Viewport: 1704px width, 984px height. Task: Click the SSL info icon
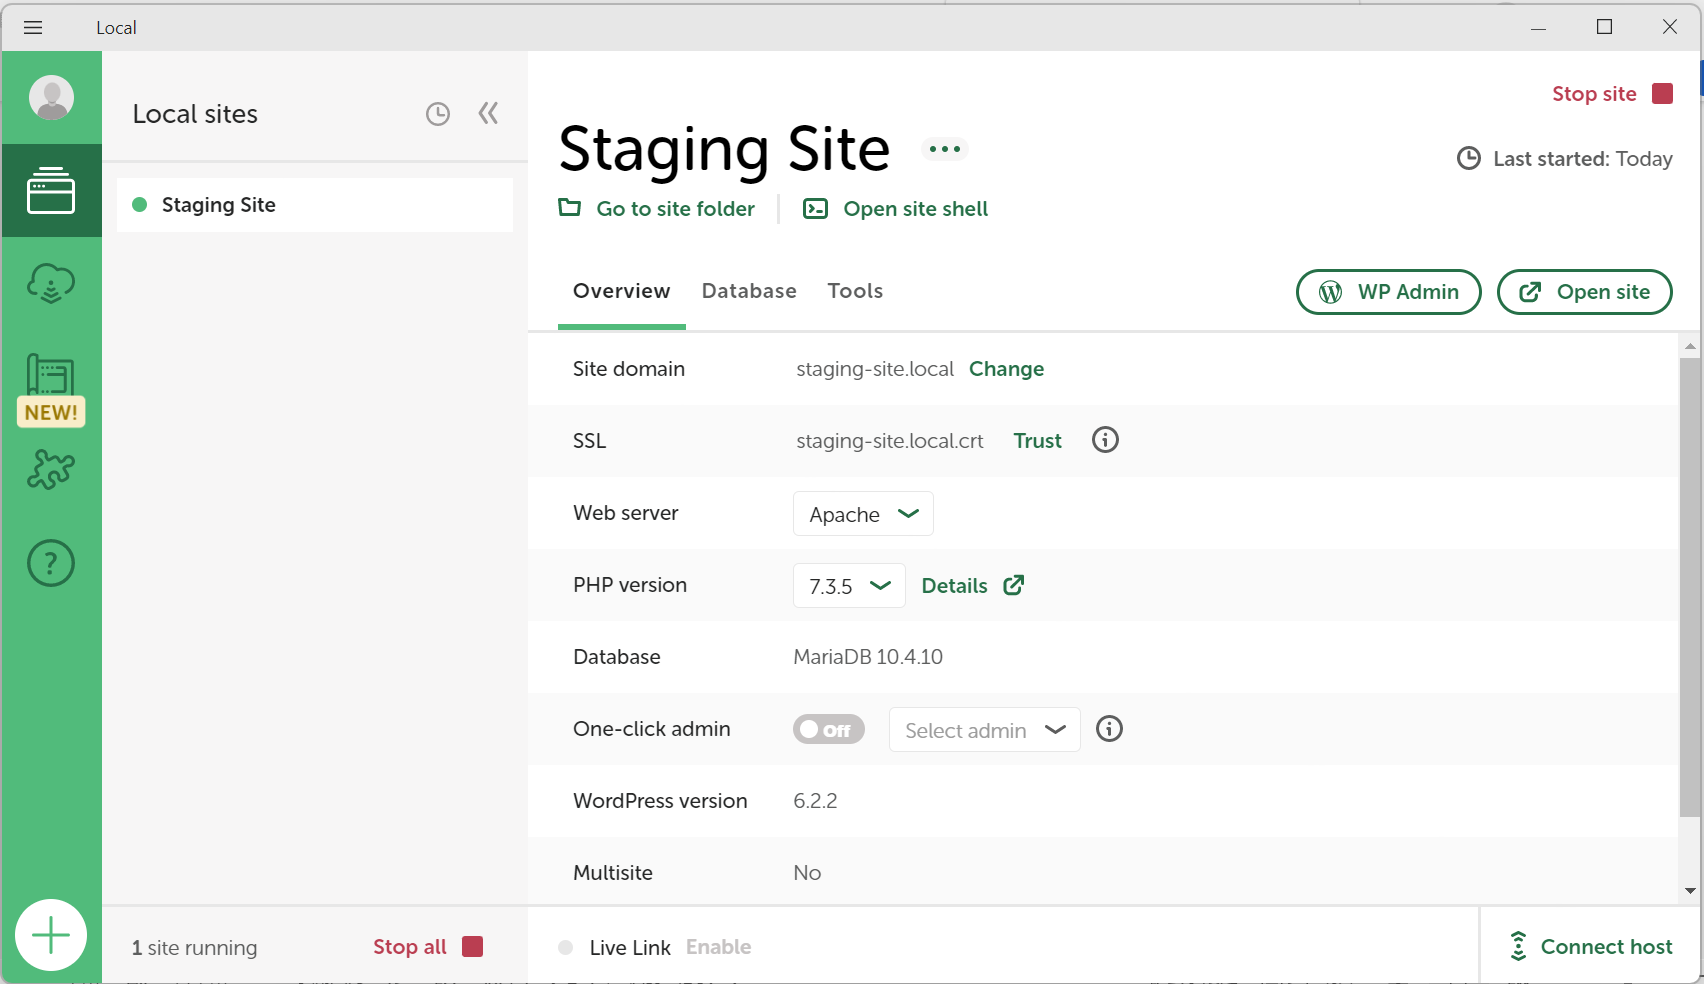(x=1105, y=440)
